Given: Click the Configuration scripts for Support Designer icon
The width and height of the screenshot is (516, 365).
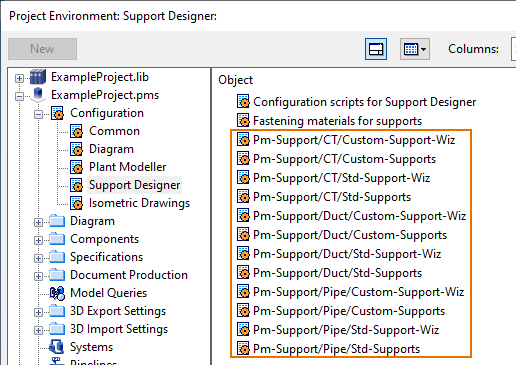Looking at the screenshot, I should click(243, 102).
